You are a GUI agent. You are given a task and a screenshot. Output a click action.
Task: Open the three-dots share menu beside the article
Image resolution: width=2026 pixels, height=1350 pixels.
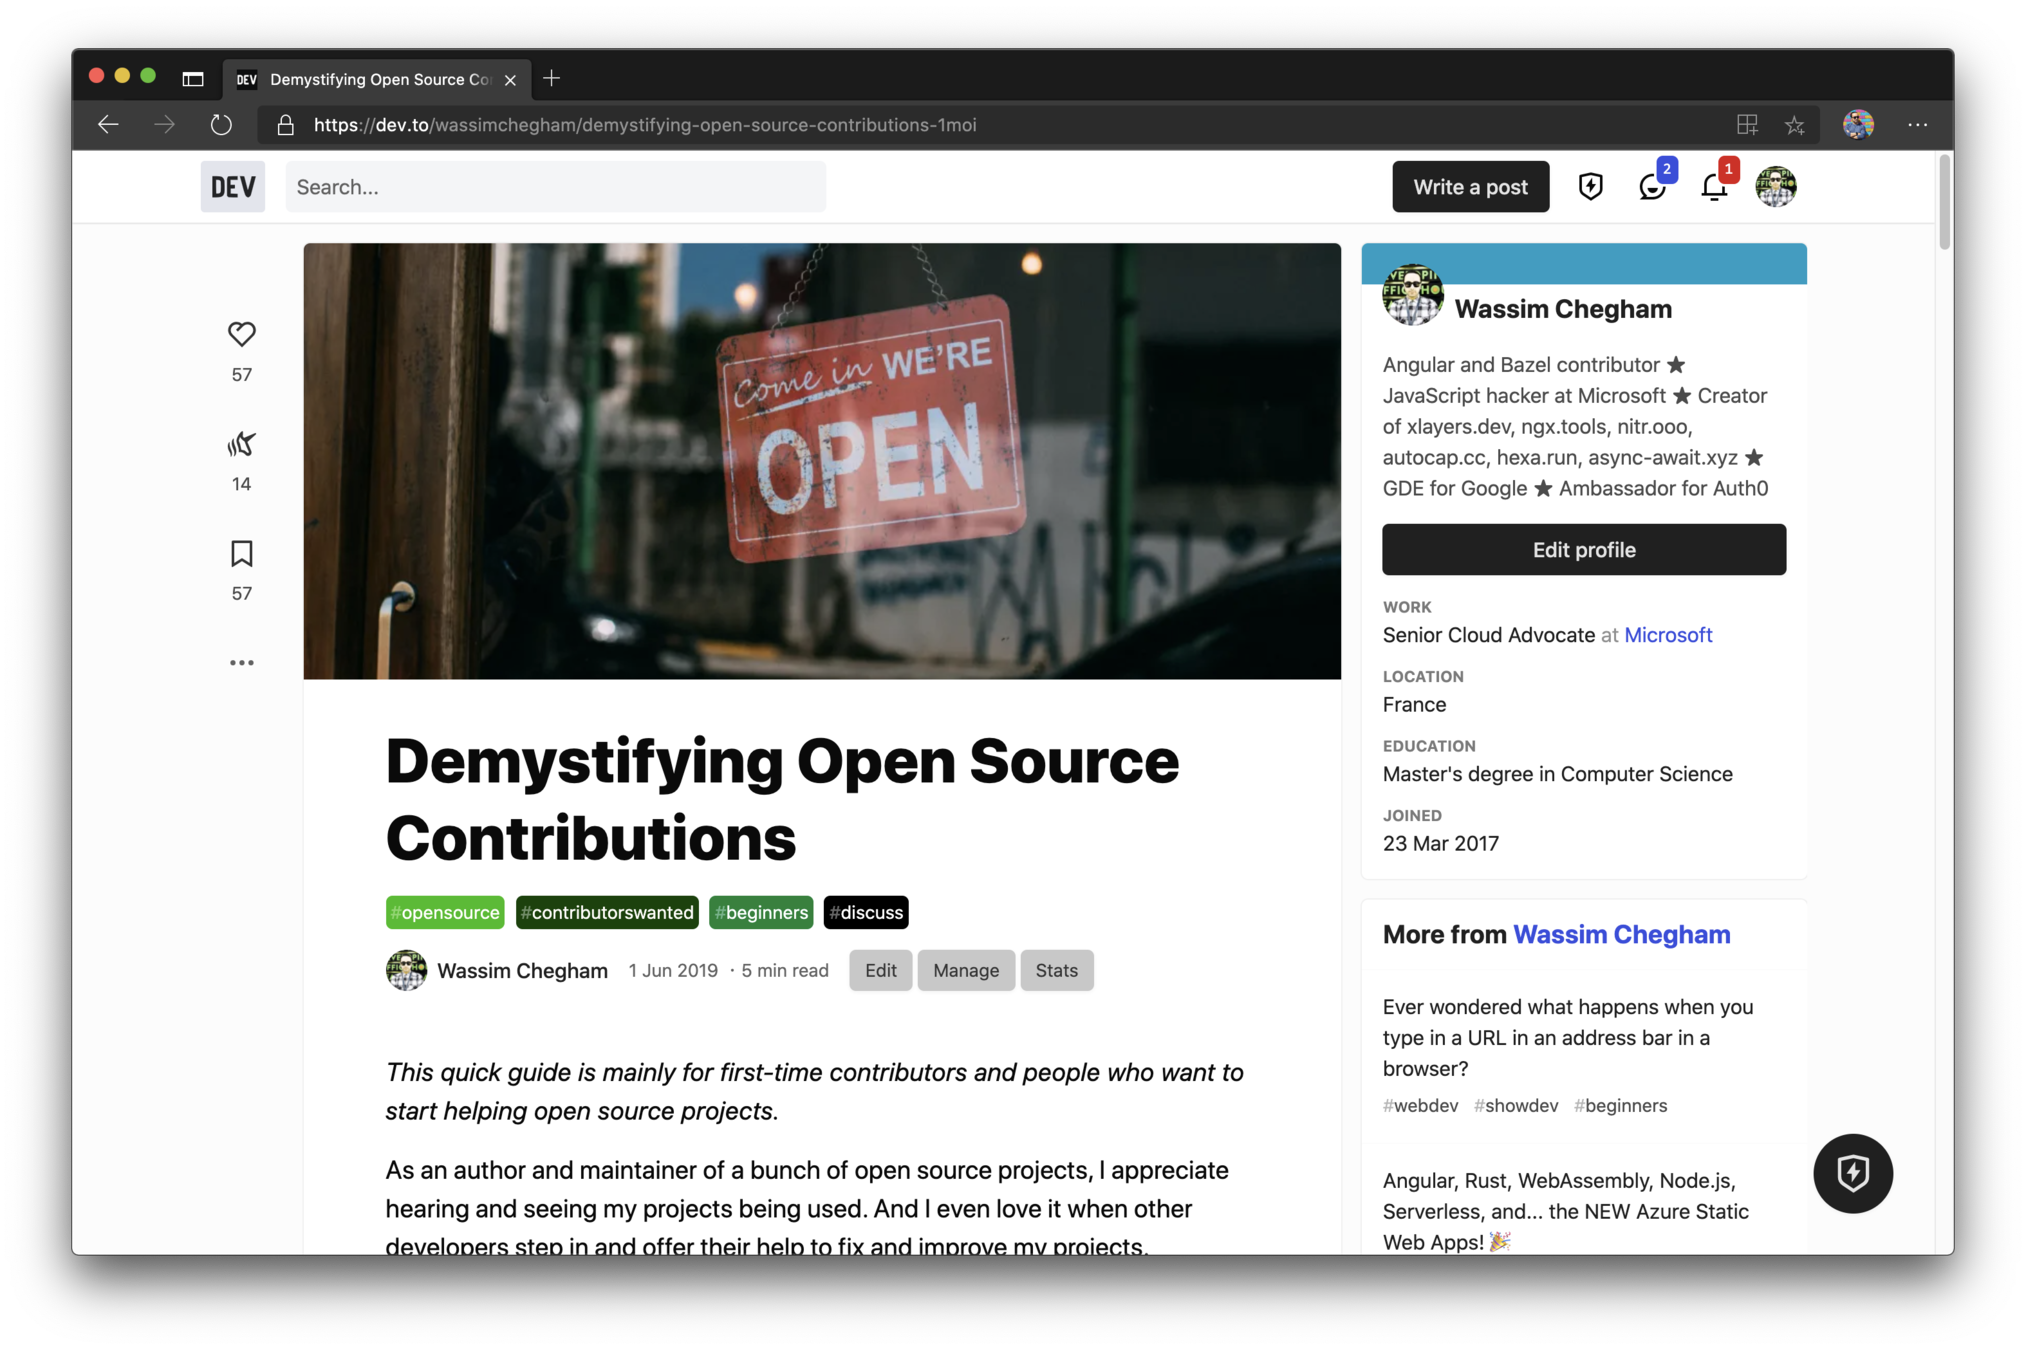(241, 663)
